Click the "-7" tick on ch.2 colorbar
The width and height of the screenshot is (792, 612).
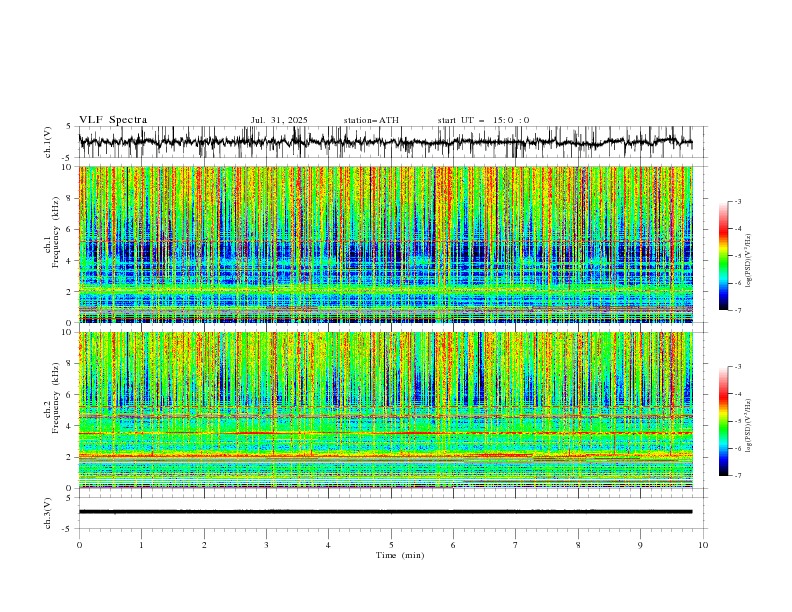[x=737, y=476]
